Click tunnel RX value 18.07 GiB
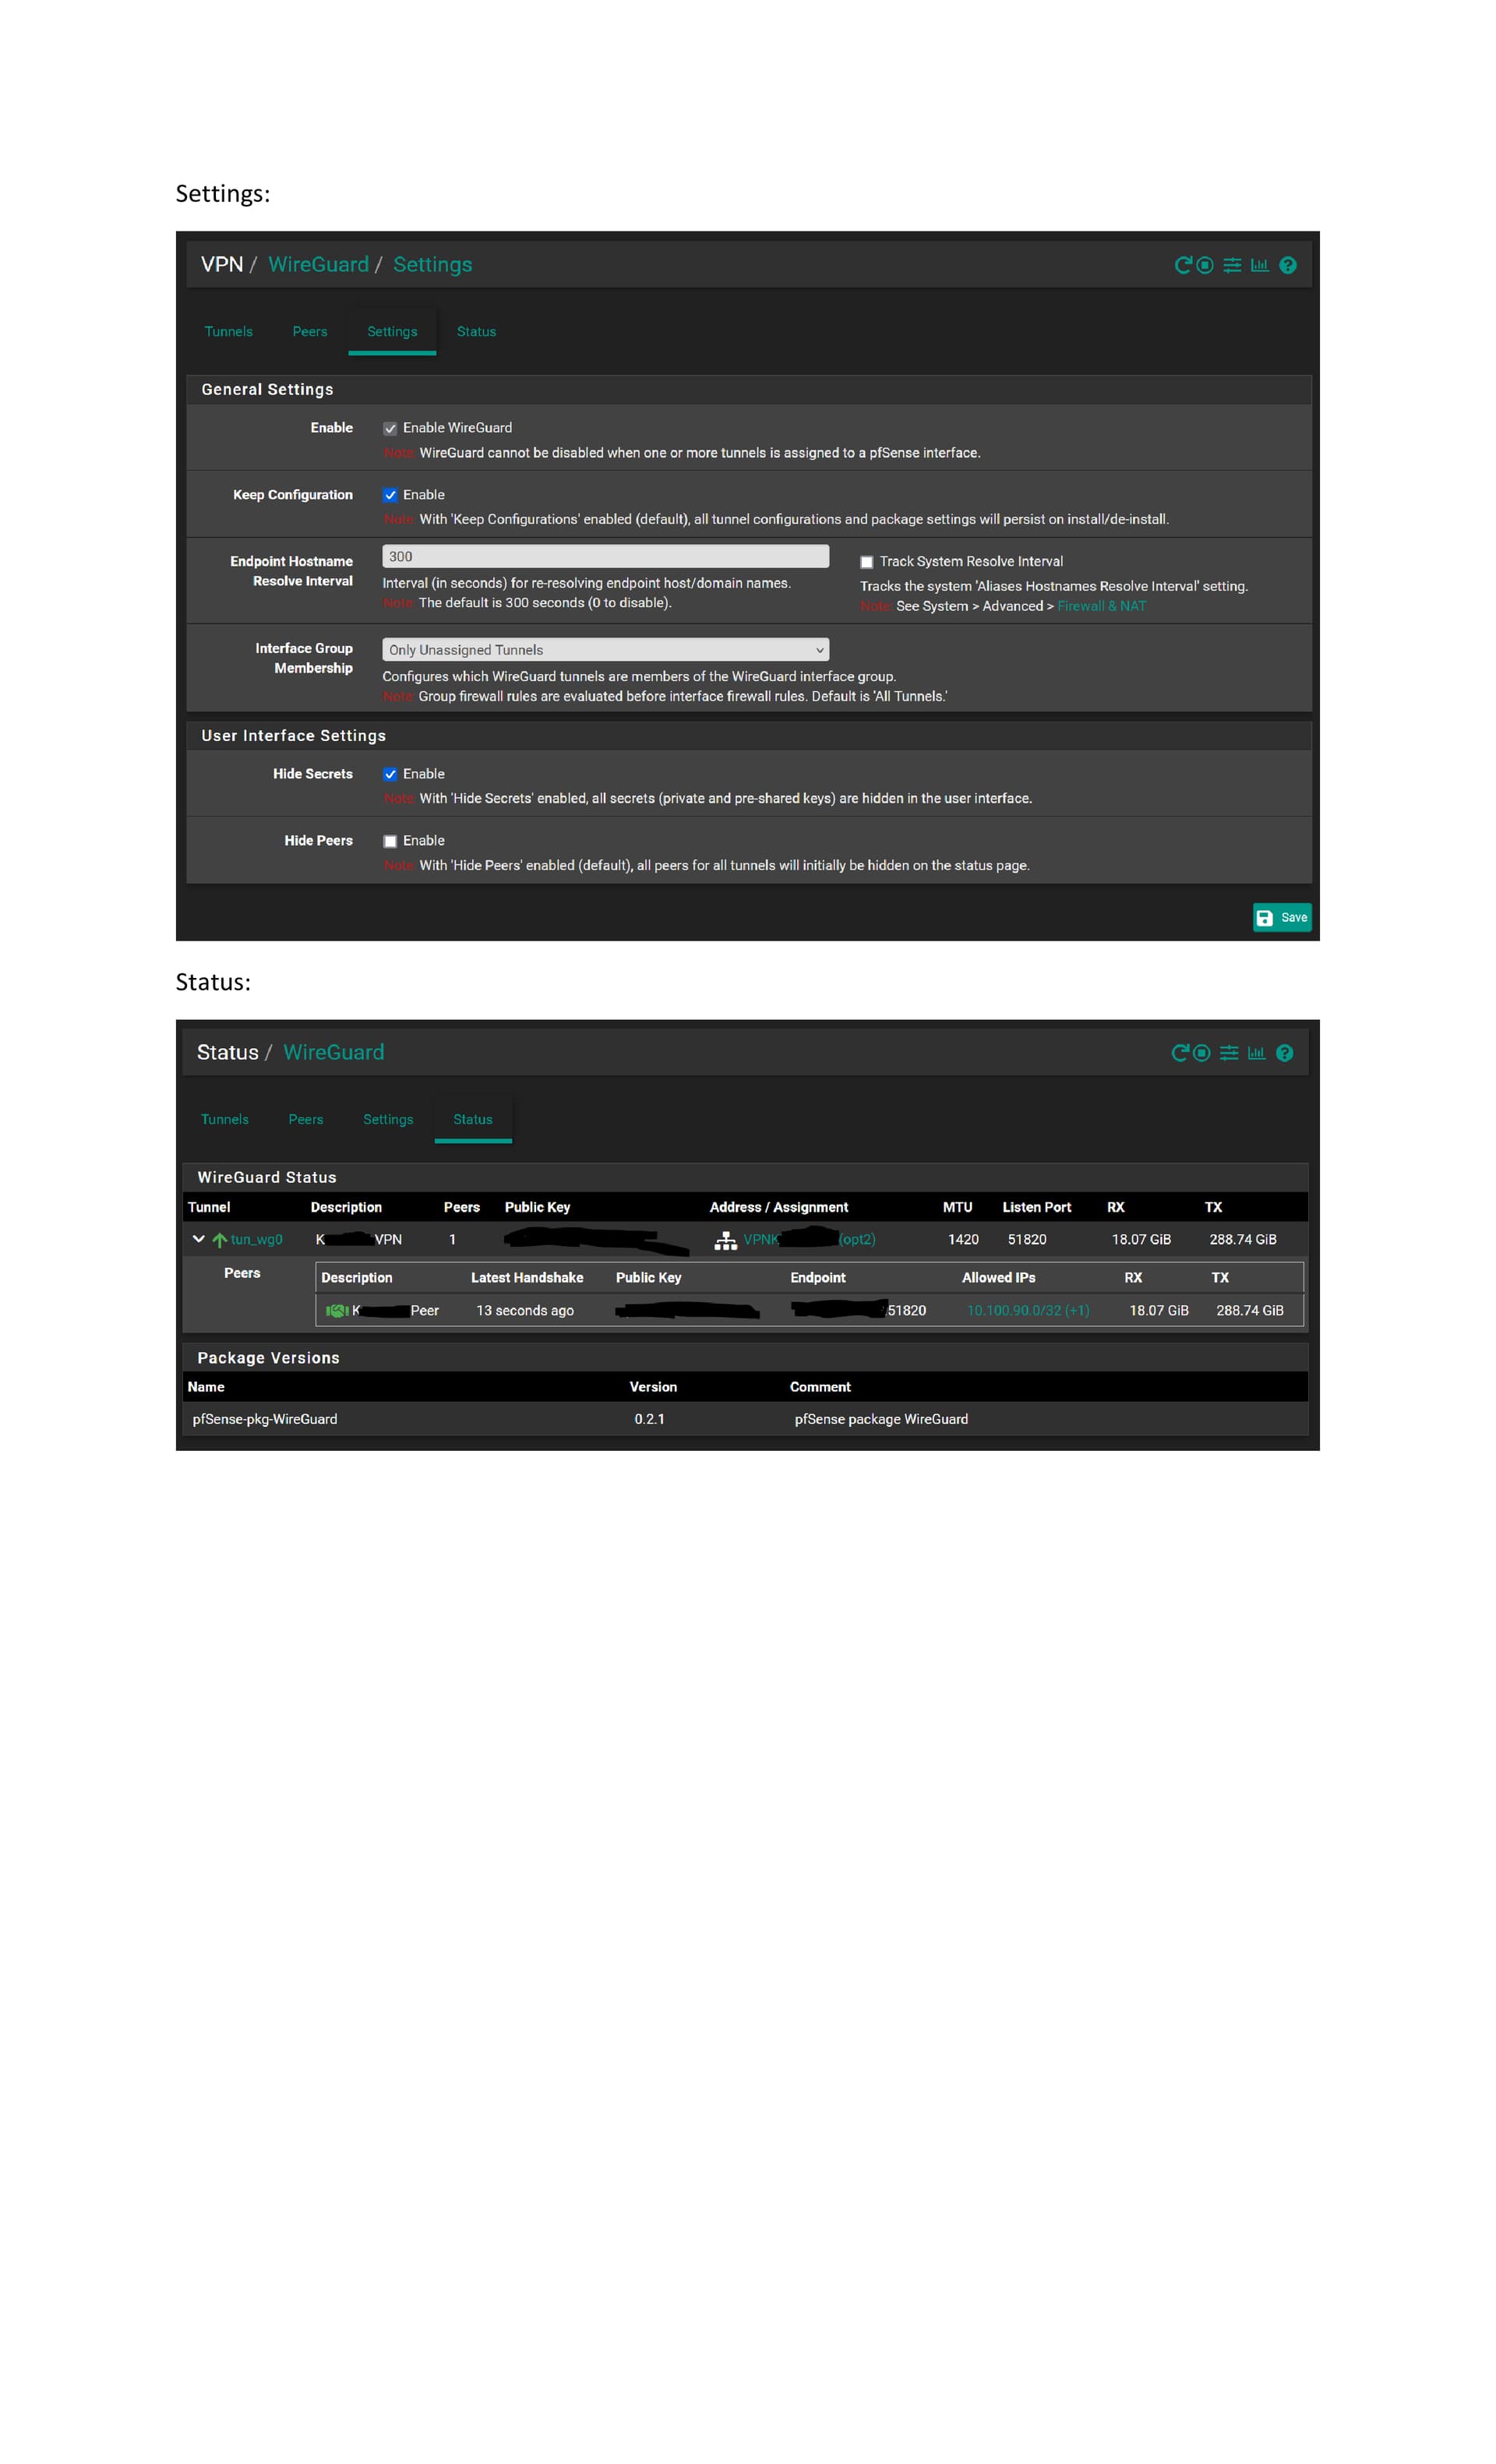 pos(1141,1240)
